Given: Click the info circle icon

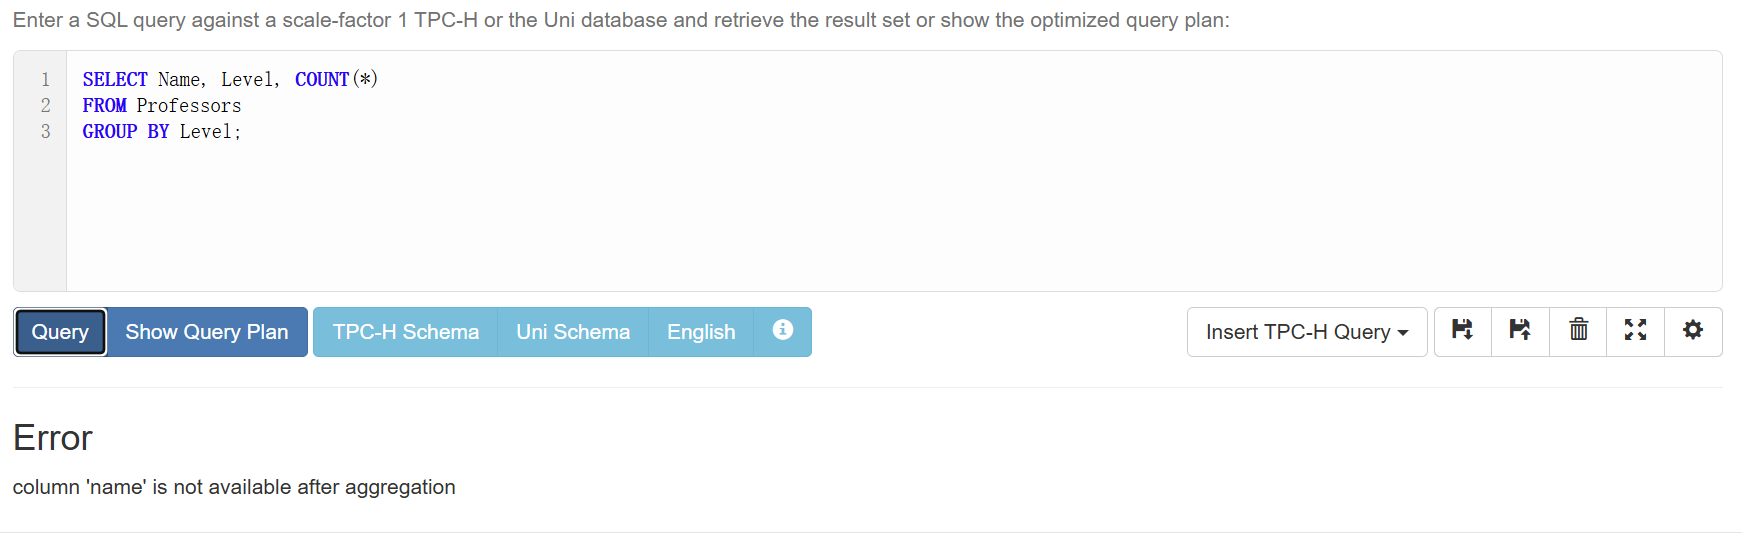Looking at the screenshot, I should click(x=782, y=331).
